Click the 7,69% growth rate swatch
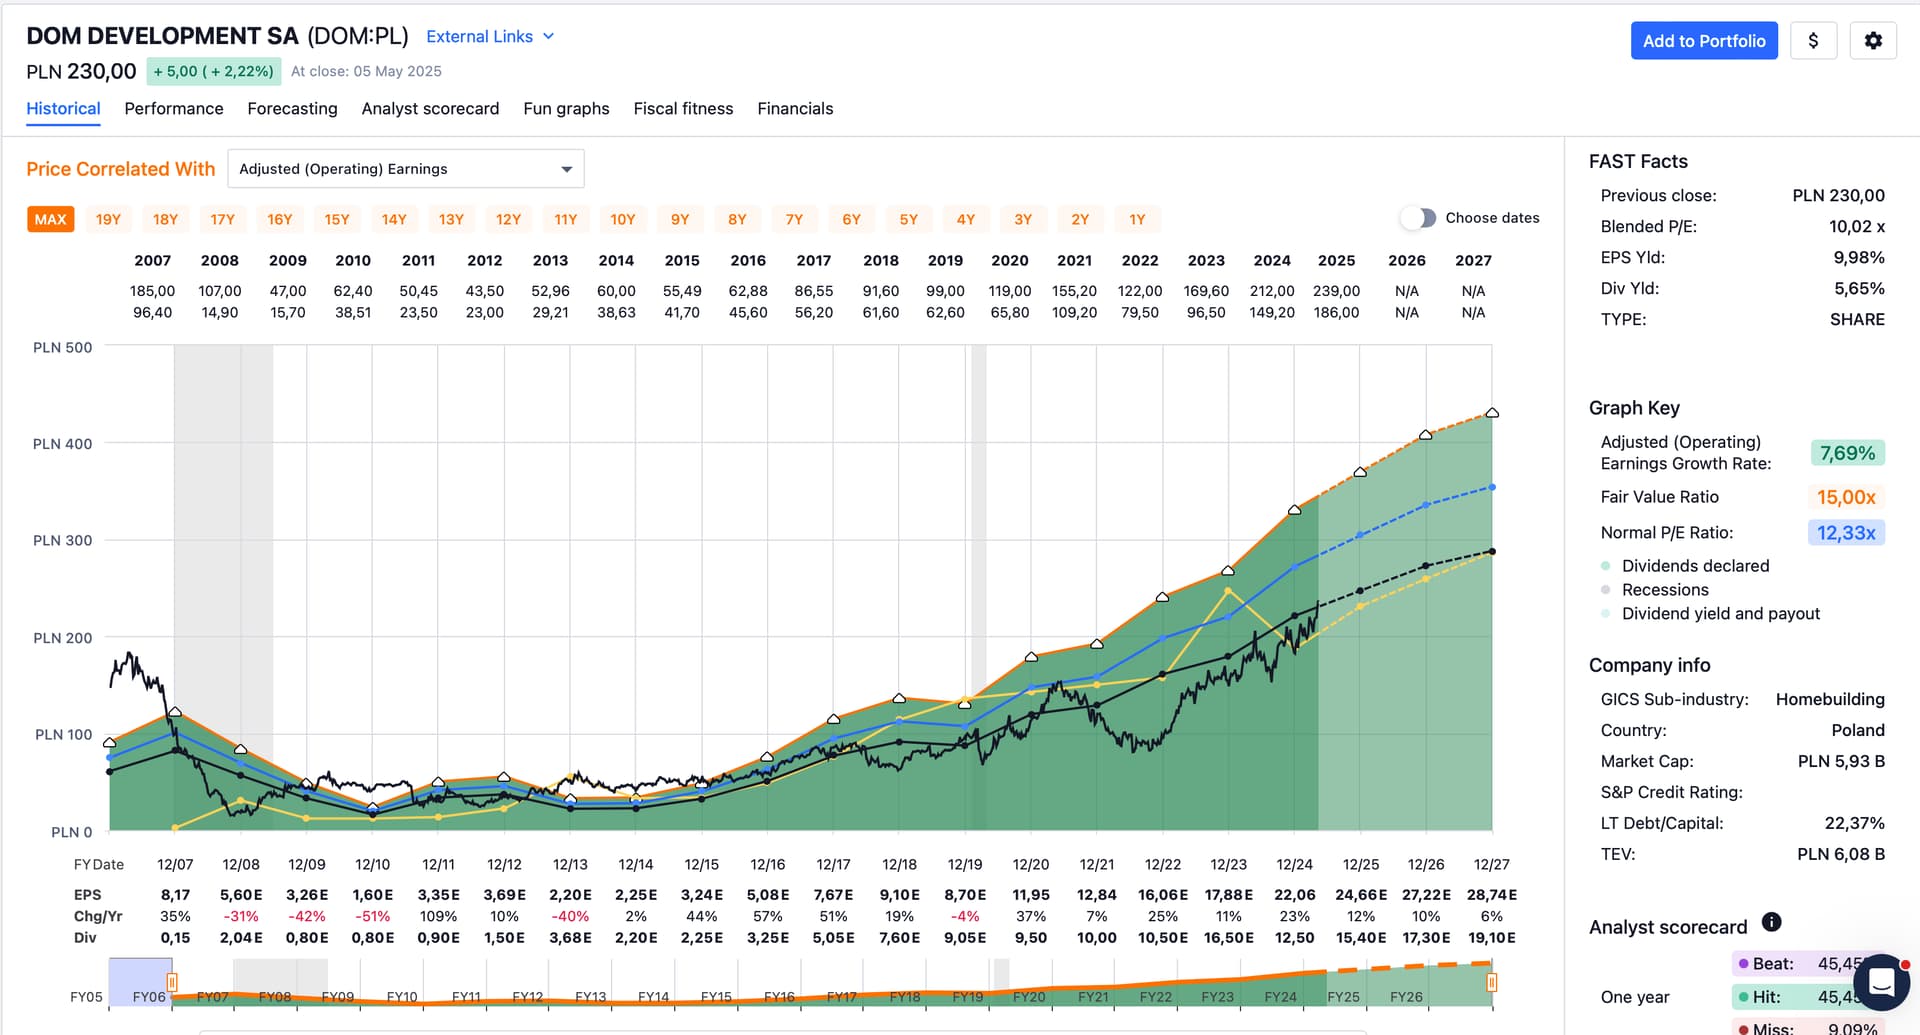 click(x=1847, y=453)
